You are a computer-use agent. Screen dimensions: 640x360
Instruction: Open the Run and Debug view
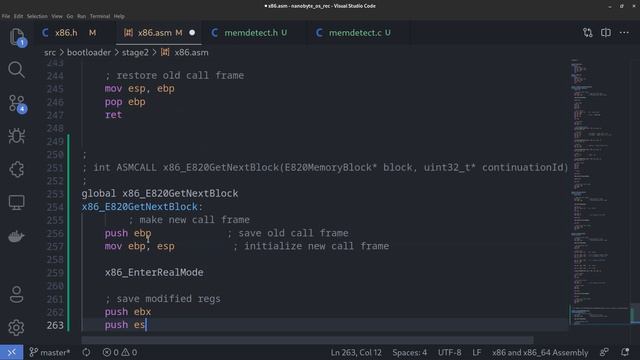click(x=16, y=136)
